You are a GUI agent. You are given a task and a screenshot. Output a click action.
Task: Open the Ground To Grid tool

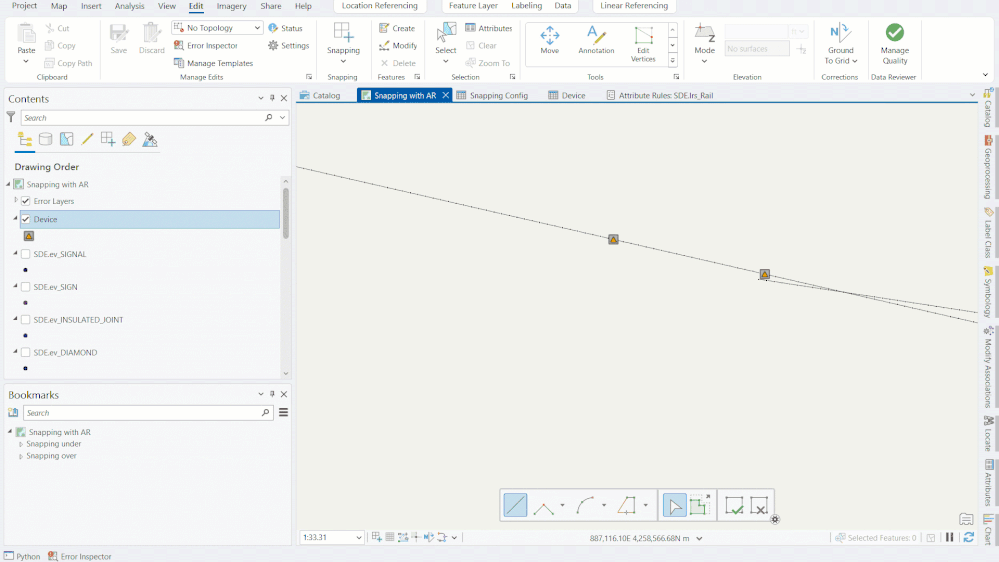point(840,43)
